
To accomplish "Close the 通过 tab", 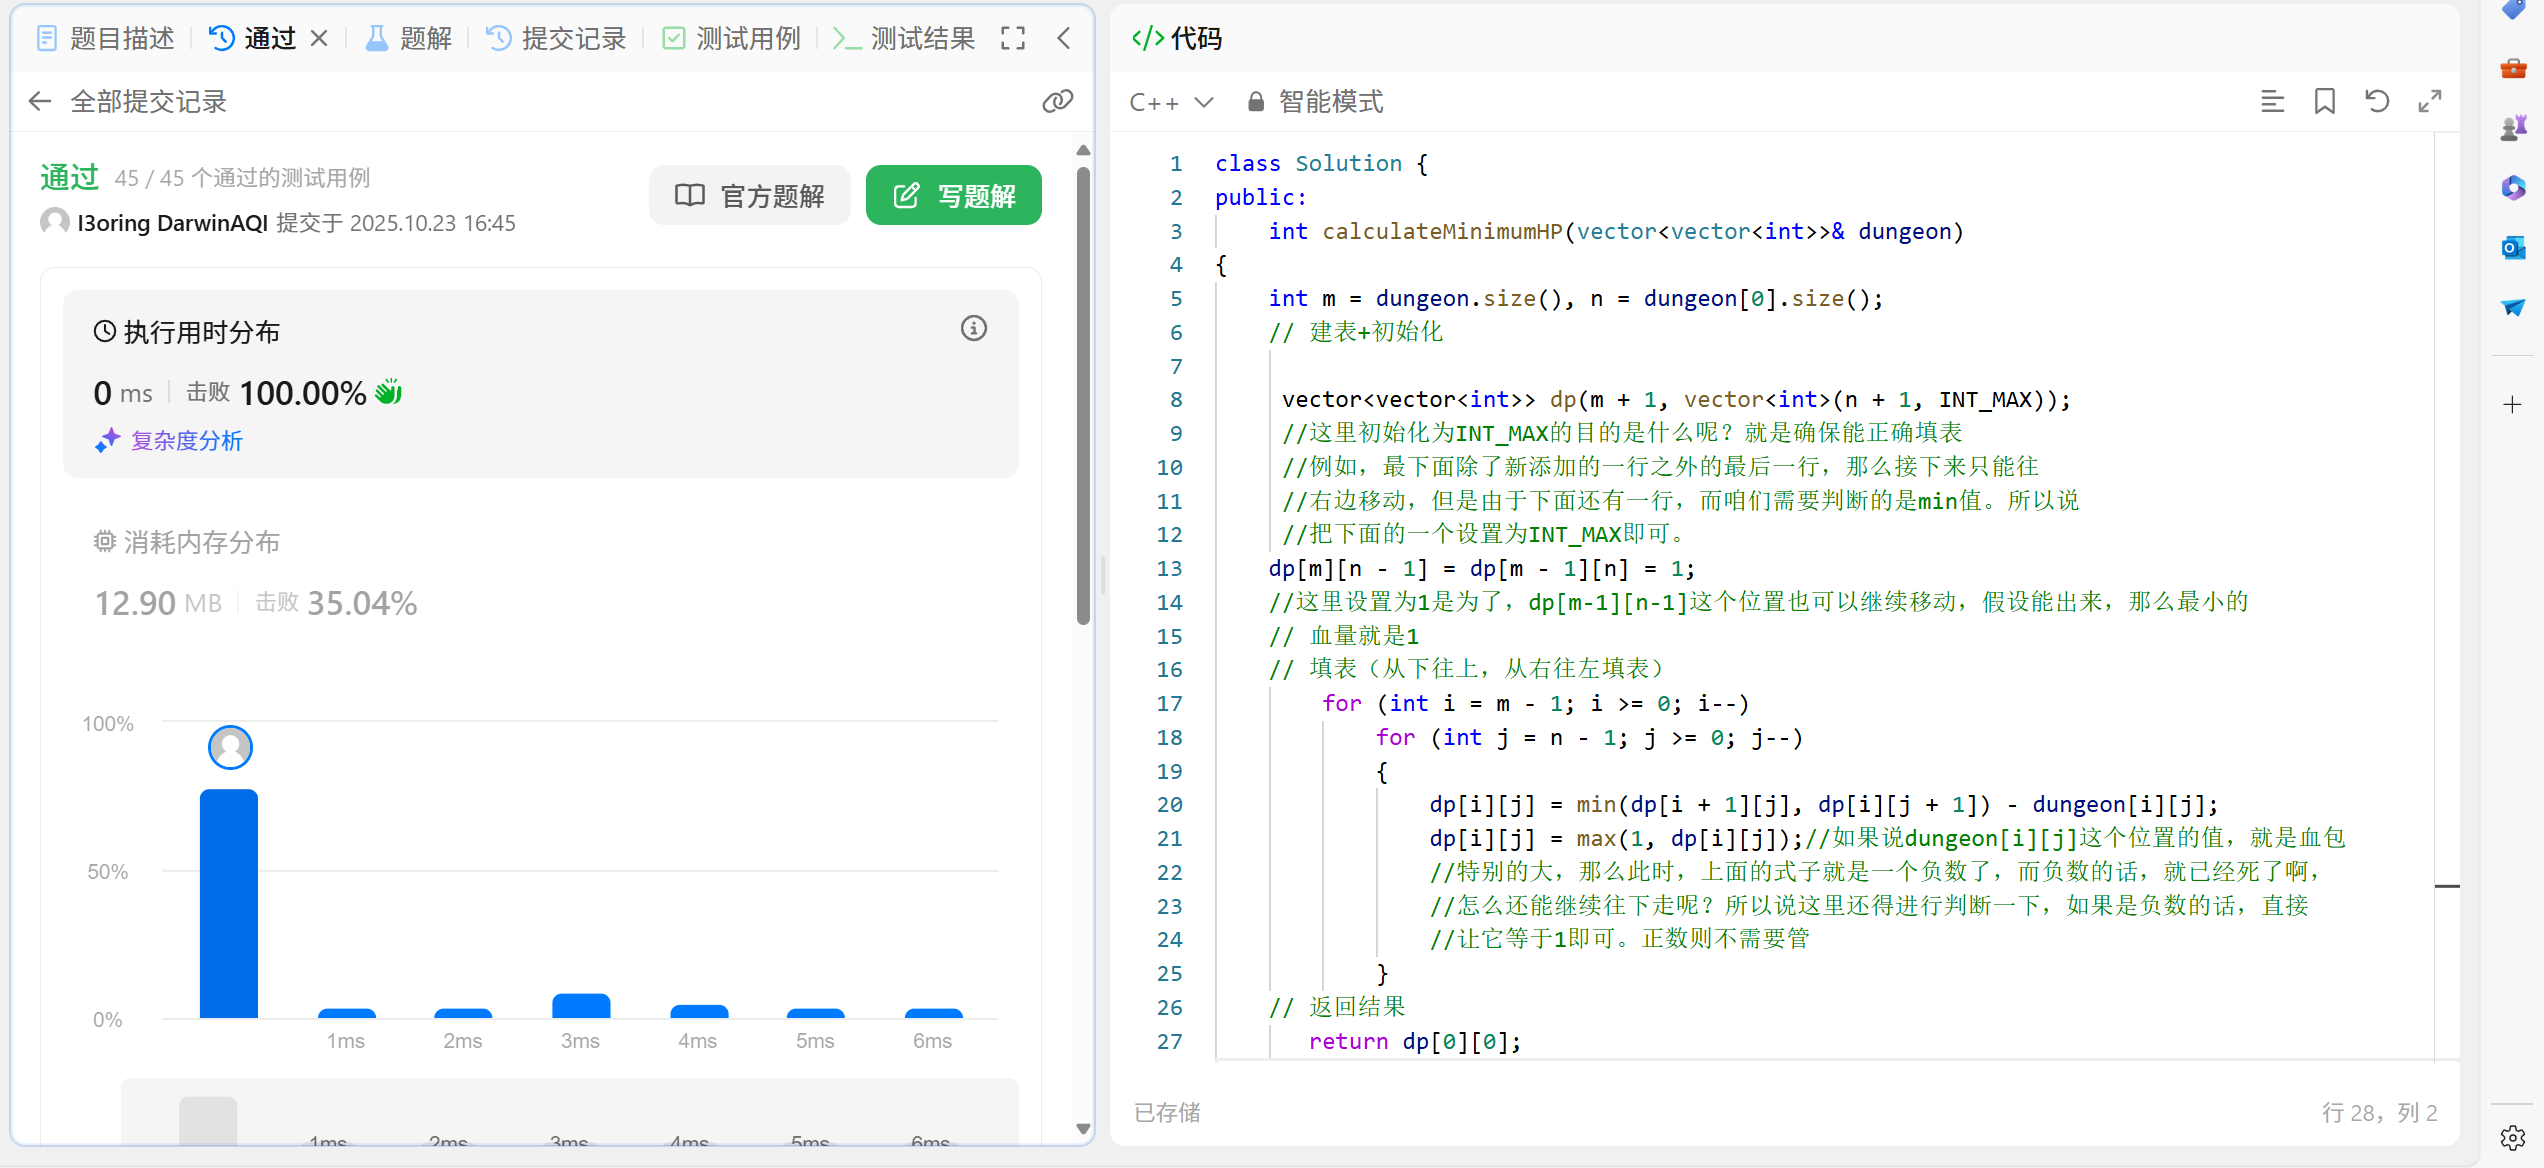I will click(319, 38).
